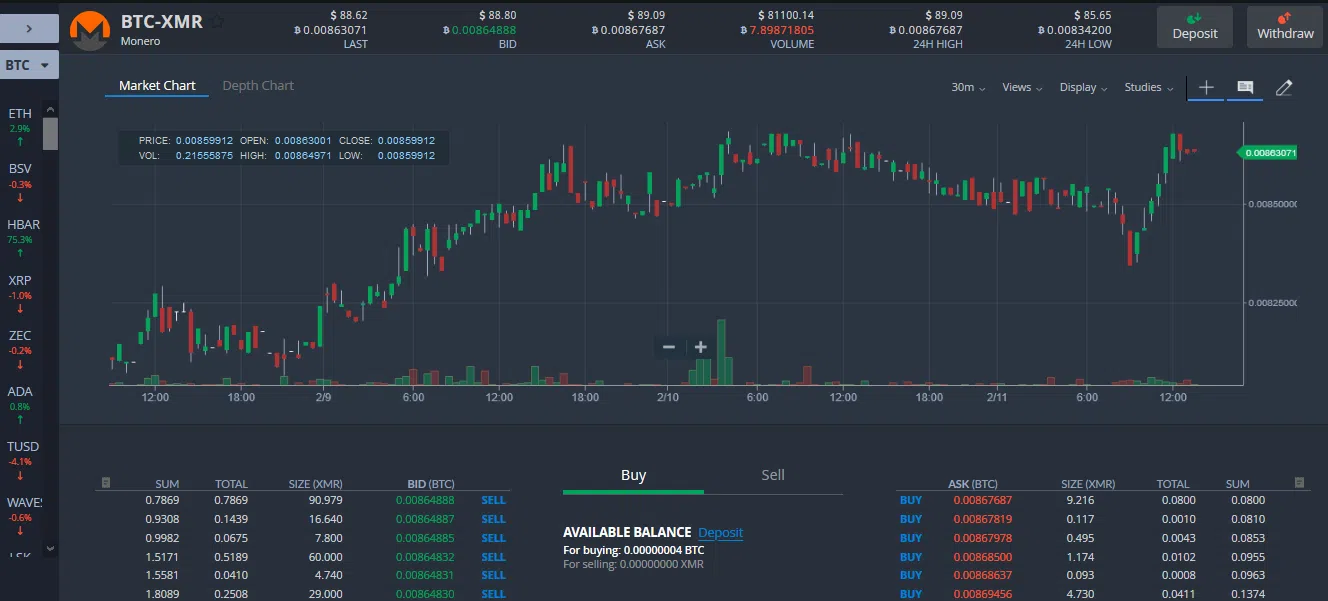Viewport: 1328px width, 601px height.
Task: Click the ask size value 9.216
Action: (x=1081, y=500)
